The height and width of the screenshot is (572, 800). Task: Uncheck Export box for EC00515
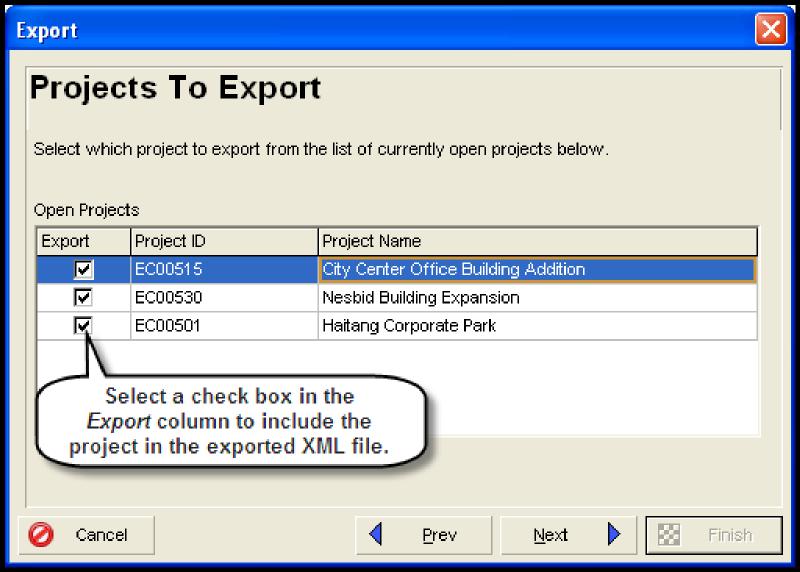(x=84, y=270)
